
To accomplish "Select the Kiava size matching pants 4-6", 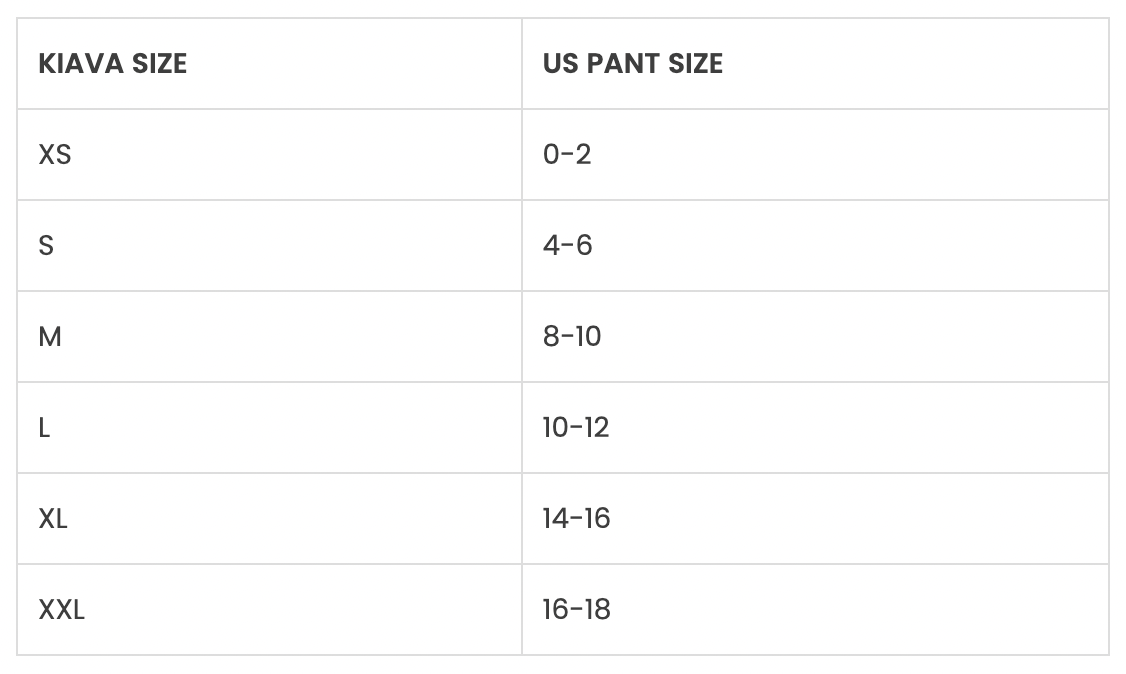I will (x=46, y=246).
